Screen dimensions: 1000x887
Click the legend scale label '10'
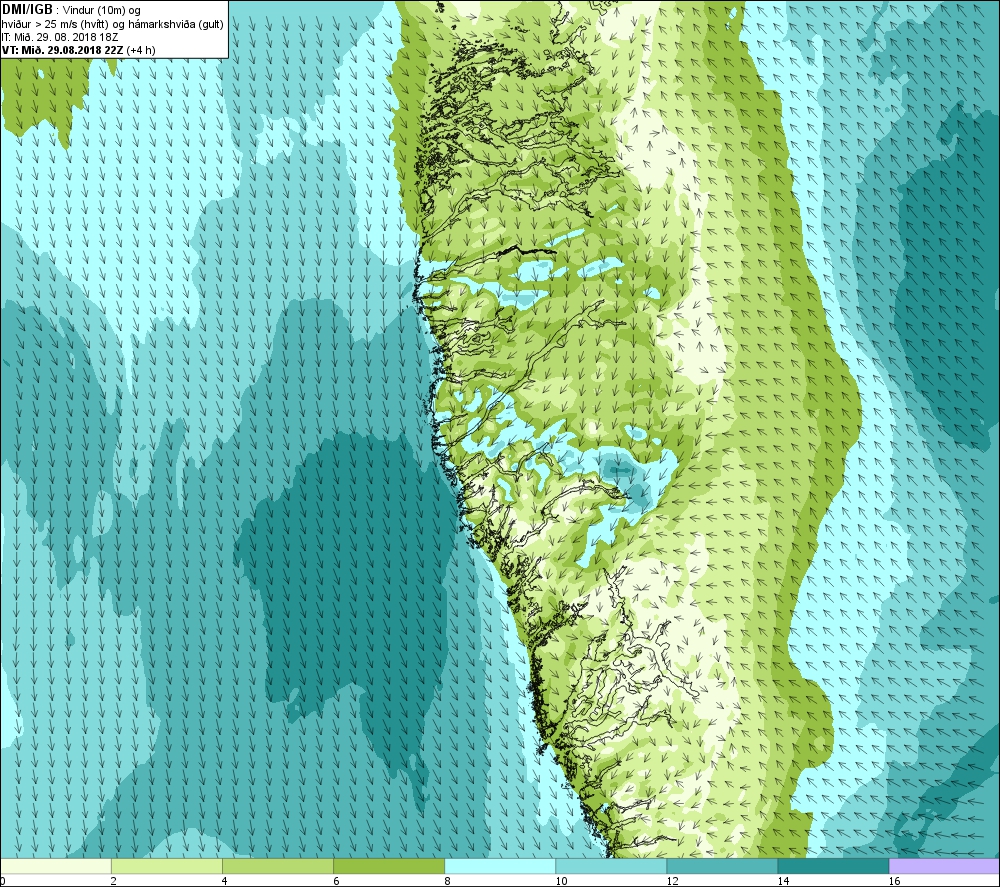[561, 881]
